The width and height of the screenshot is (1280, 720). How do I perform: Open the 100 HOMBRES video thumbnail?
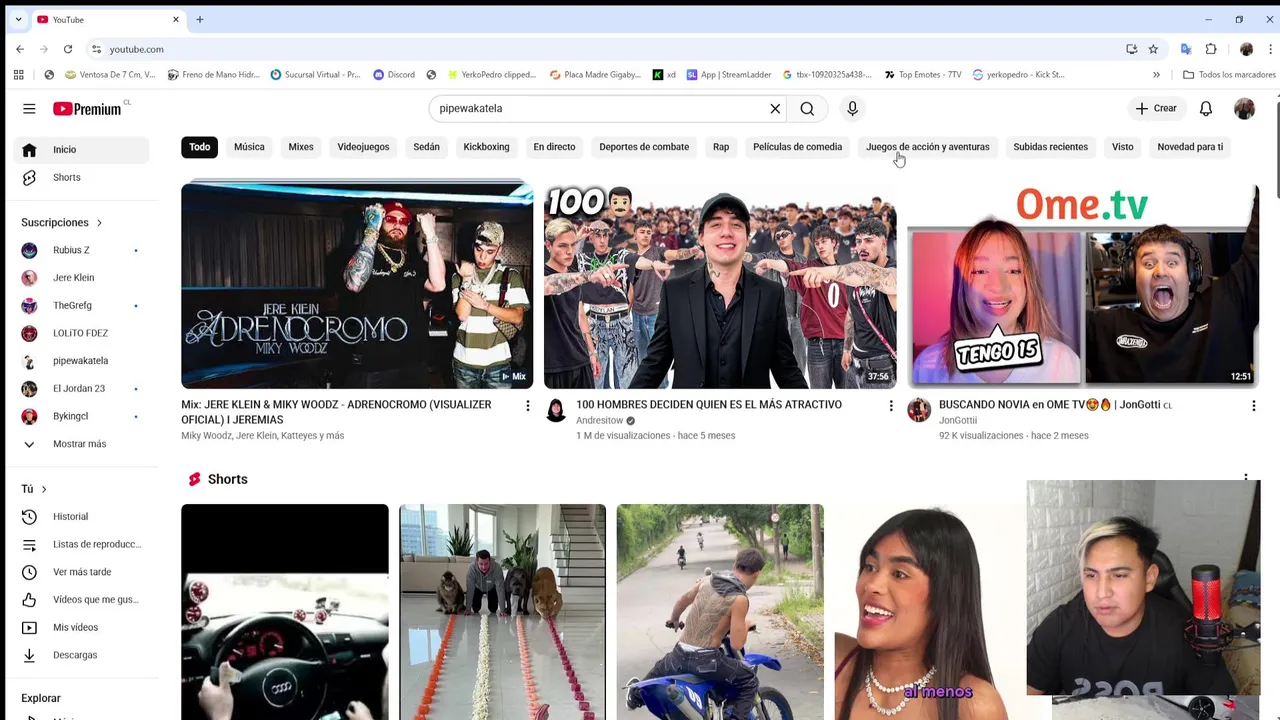point(720,284)
